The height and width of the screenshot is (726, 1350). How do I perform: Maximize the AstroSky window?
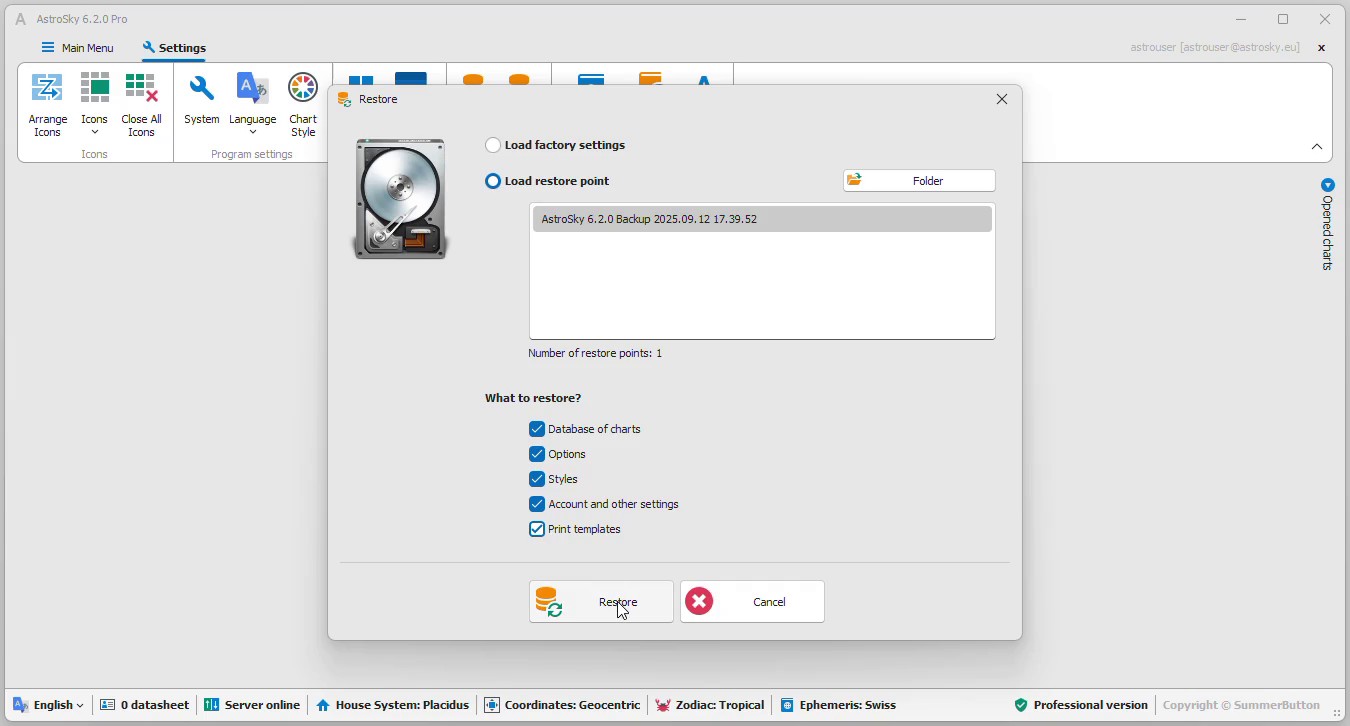pos(1283,19)
